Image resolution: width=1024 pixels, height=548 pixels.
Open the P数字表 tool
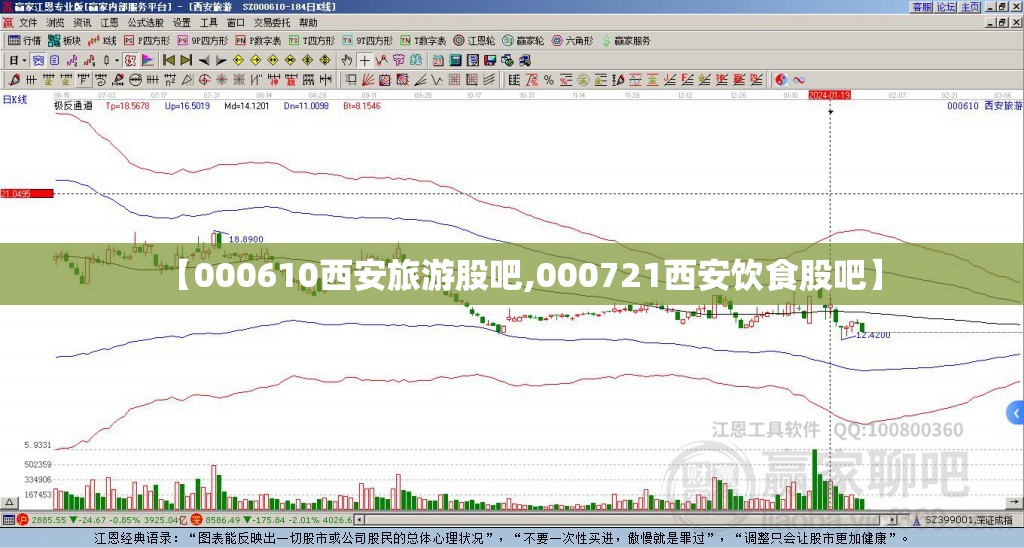259,40
